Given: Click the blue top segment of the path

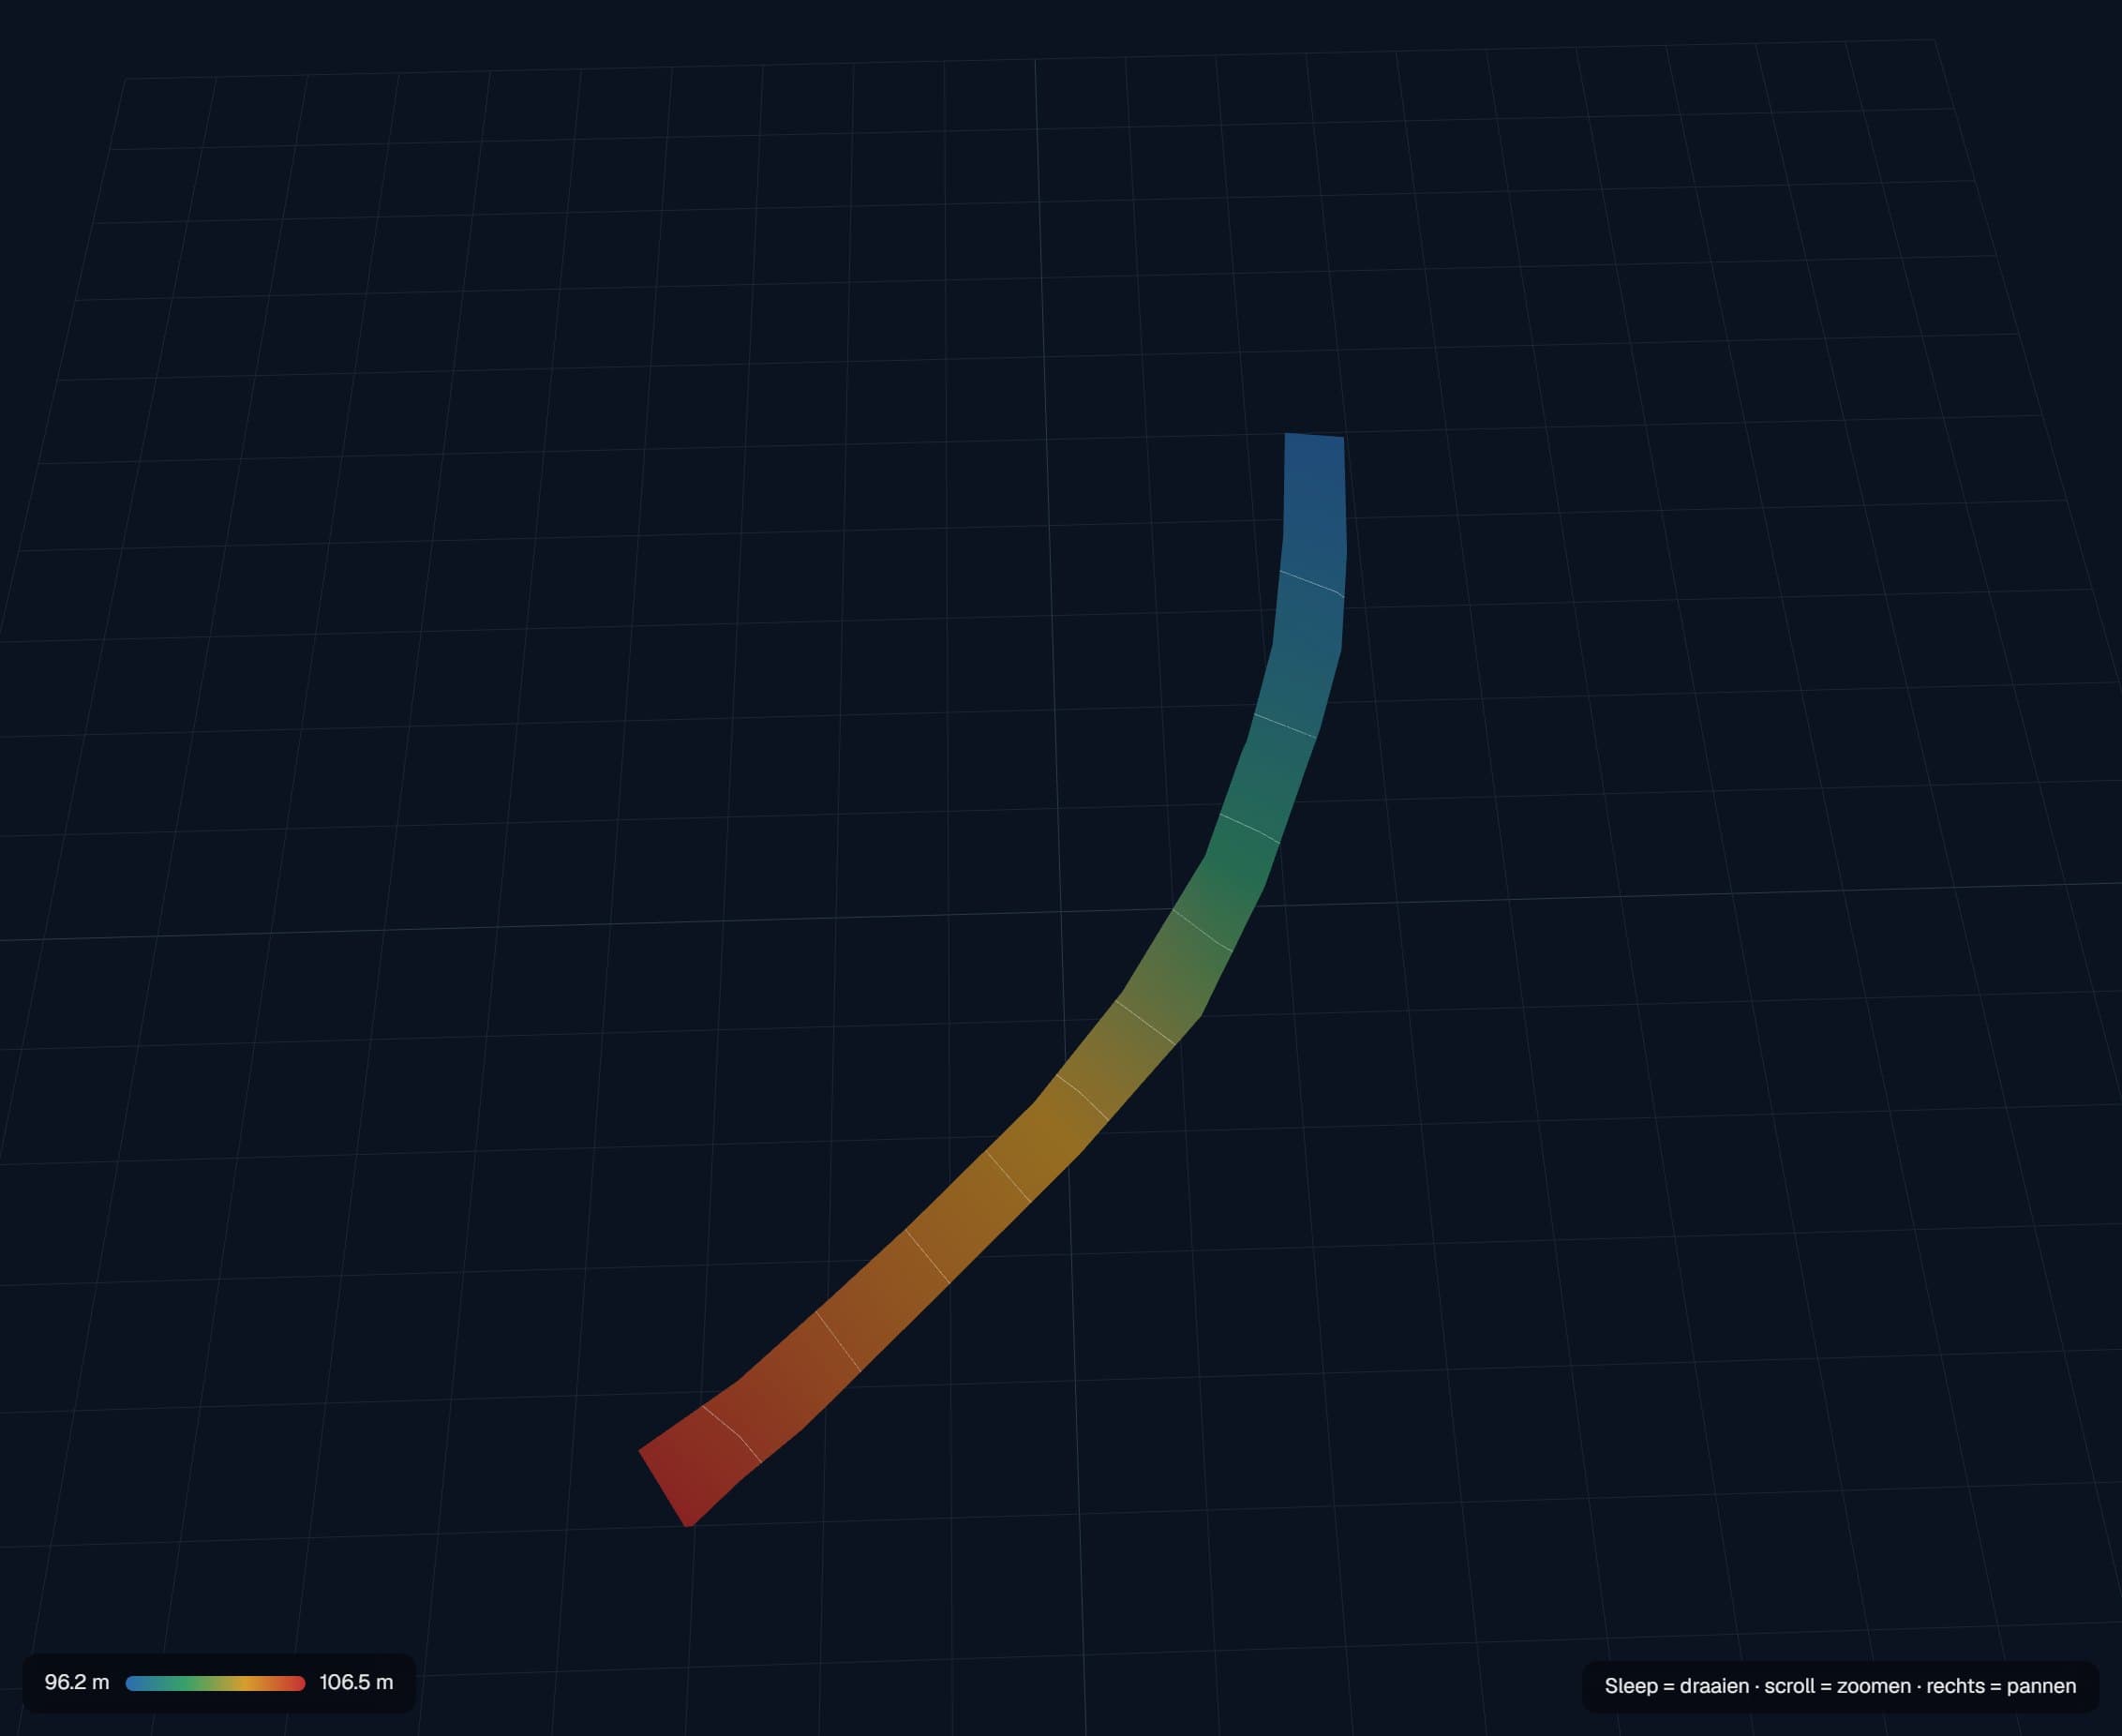Looking at the screenshot, I should 1314,512.
